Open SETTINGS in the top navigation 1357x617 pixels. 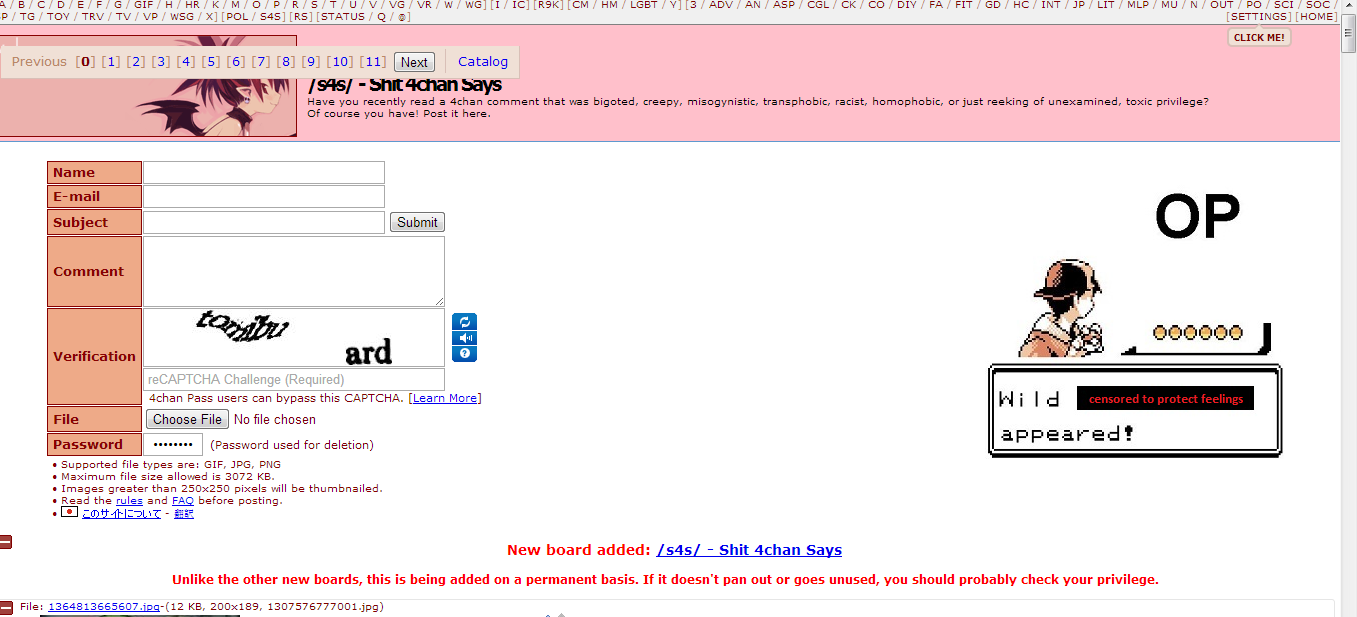coord(1259,17)
